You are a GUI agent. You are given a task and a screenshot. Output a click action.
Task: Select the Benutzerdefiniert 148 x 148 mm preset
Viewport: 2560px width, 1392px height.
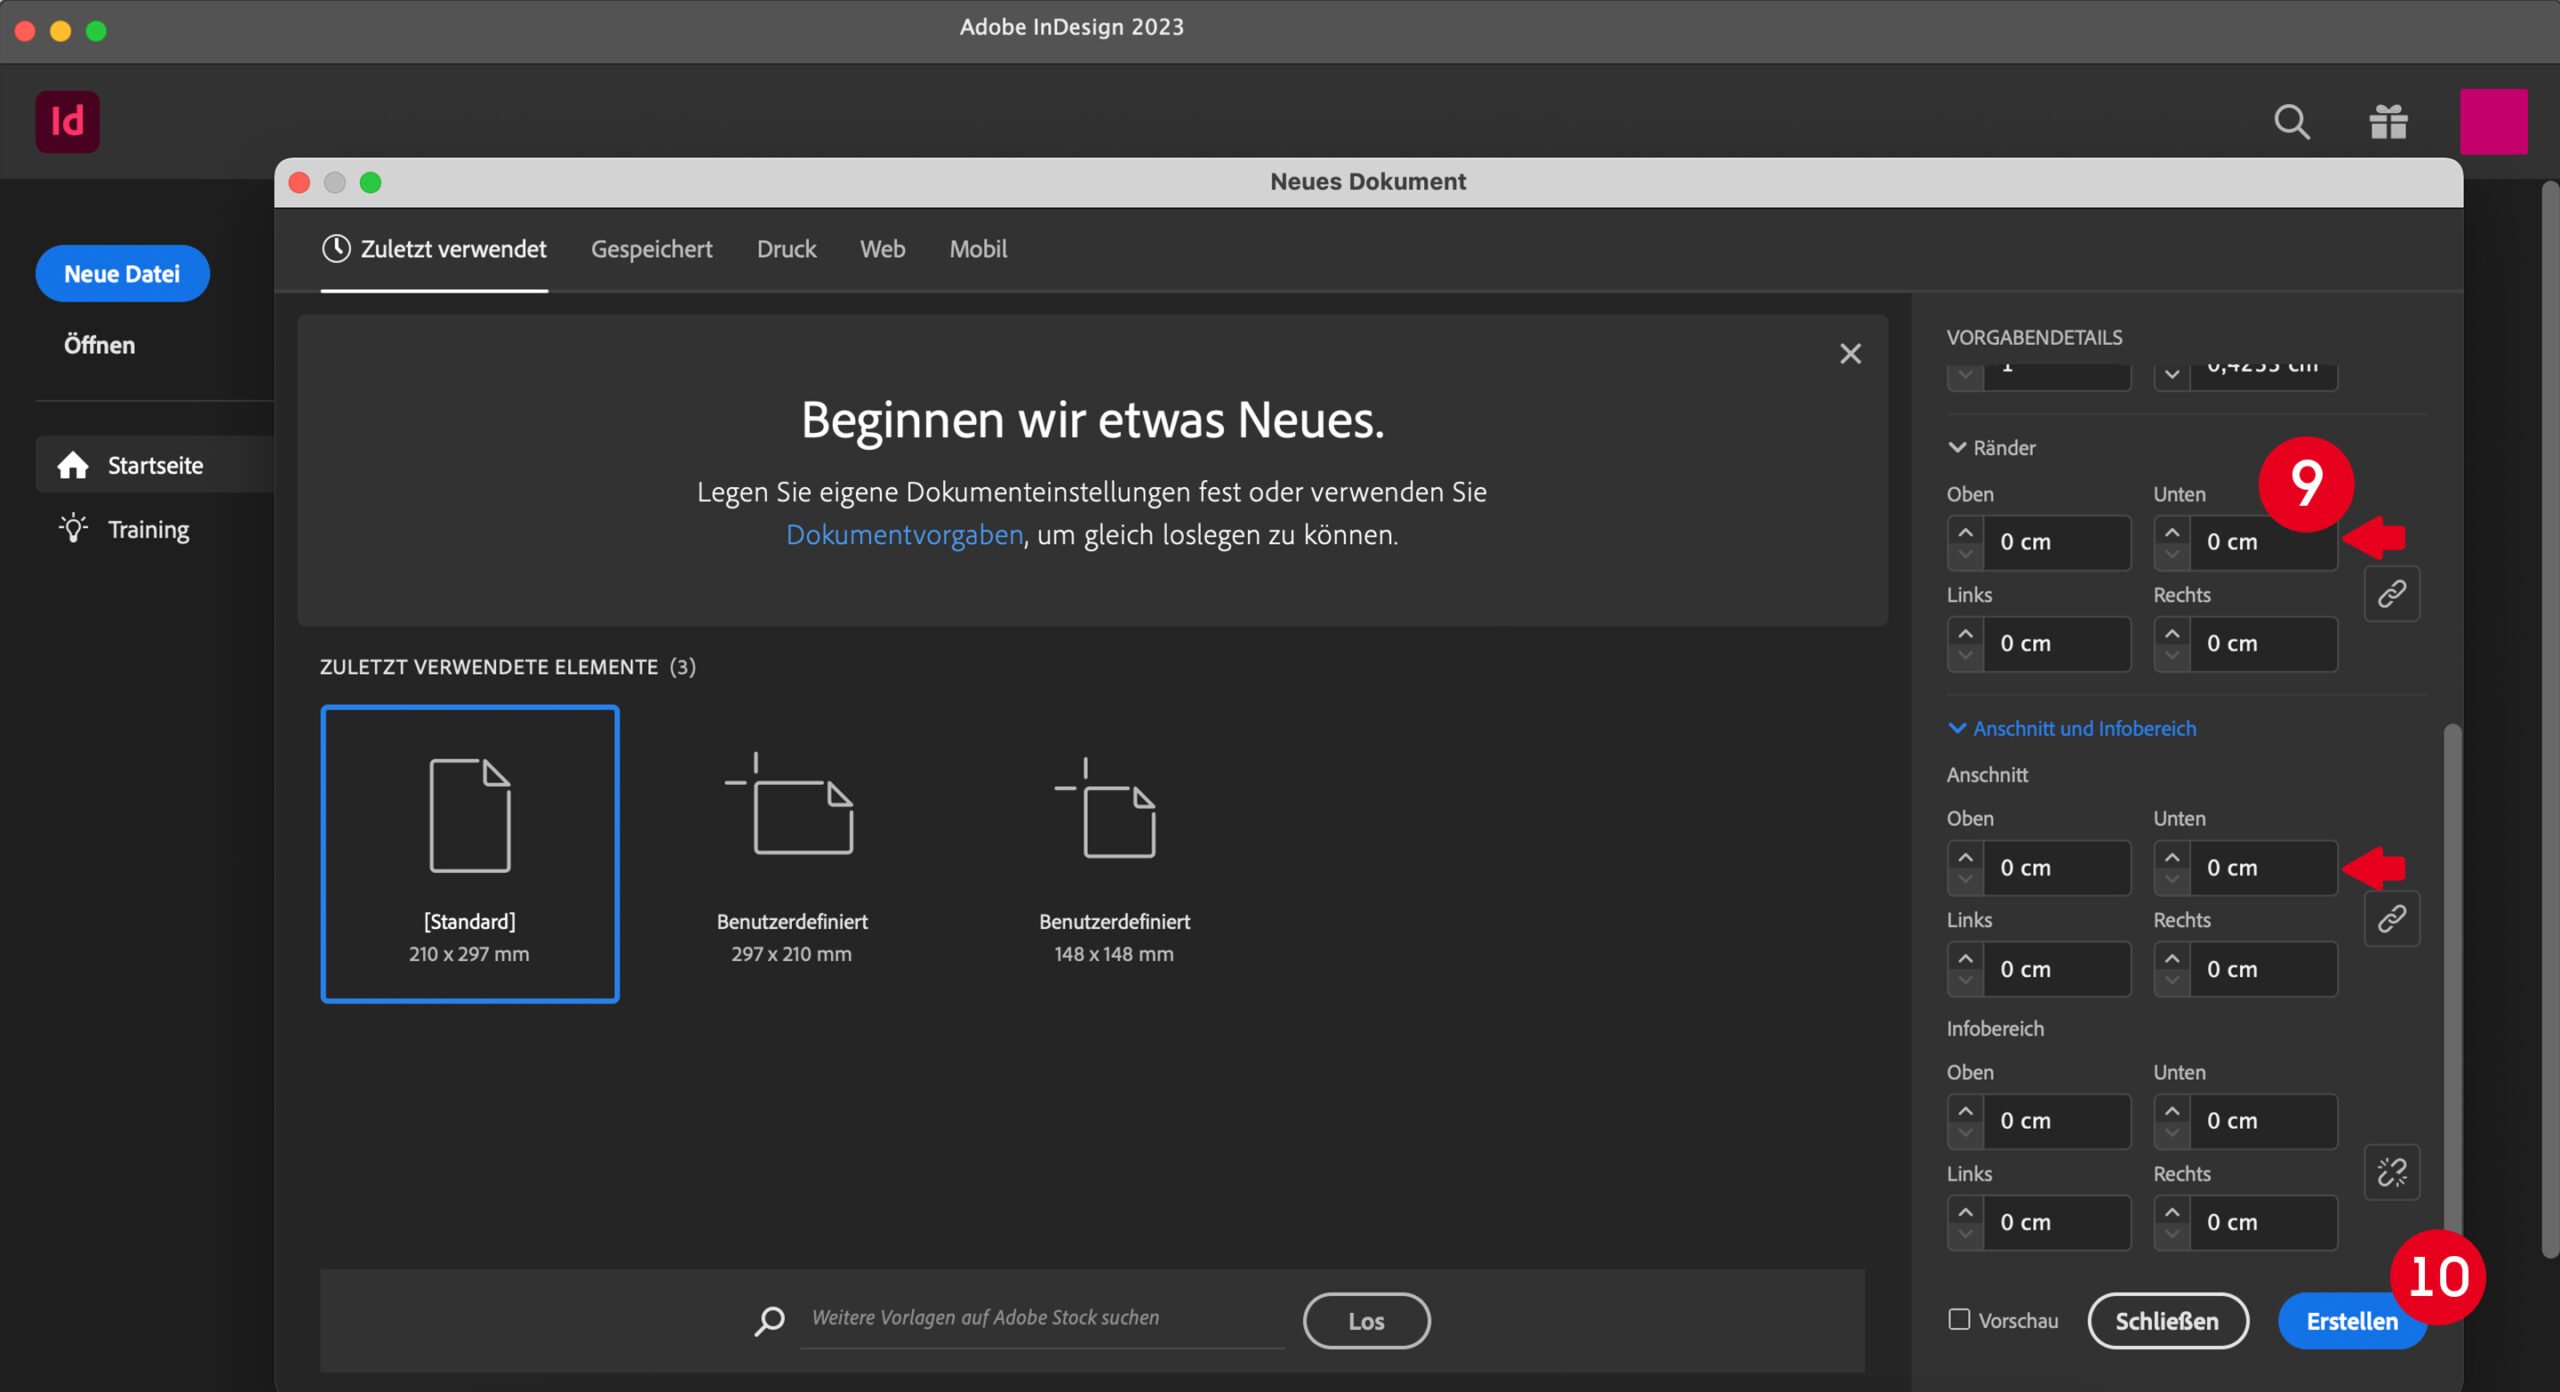point(1114,855)
